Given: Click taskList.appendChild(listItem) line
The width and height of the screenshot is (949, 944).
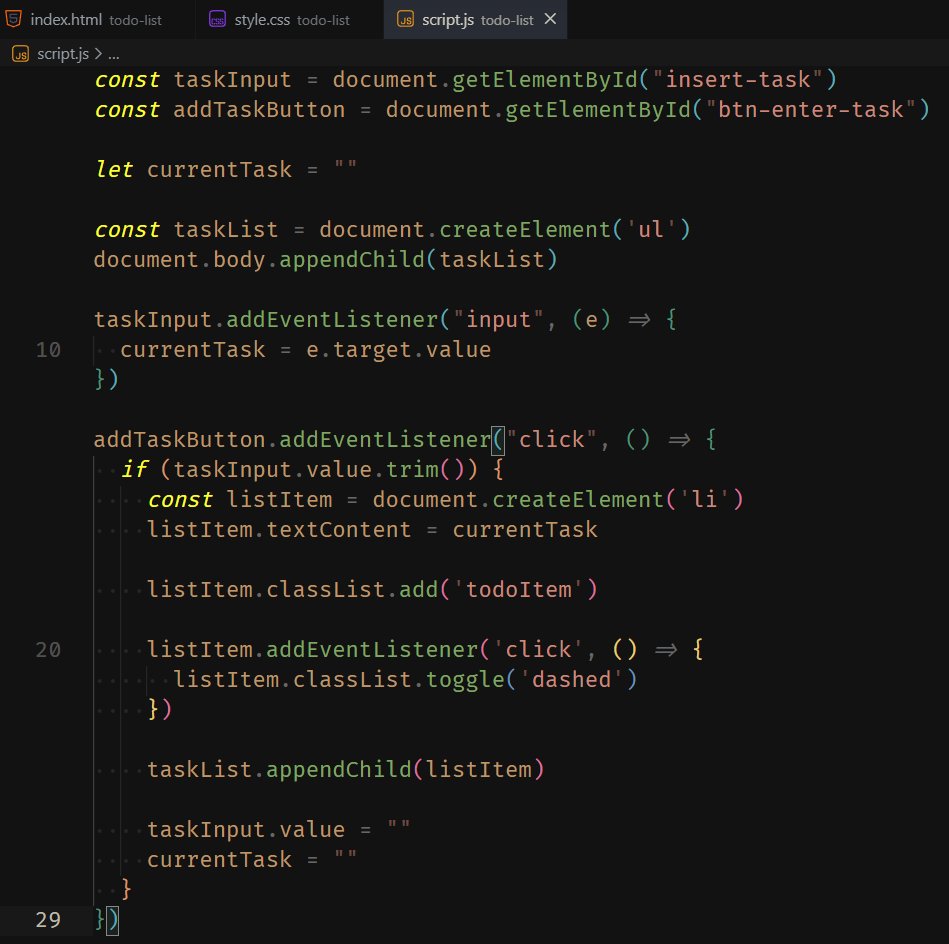Looking at the screenshot, I should point(346,770).
